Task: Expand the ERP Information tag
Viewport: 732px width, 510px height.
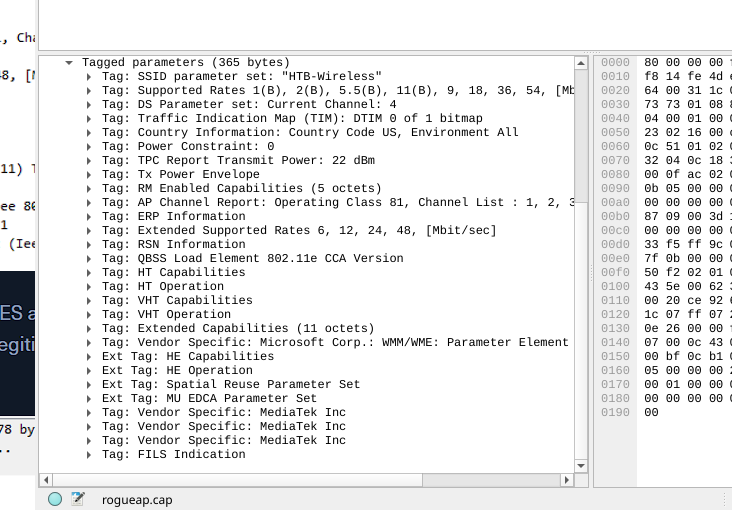Action: pos(89,217)
